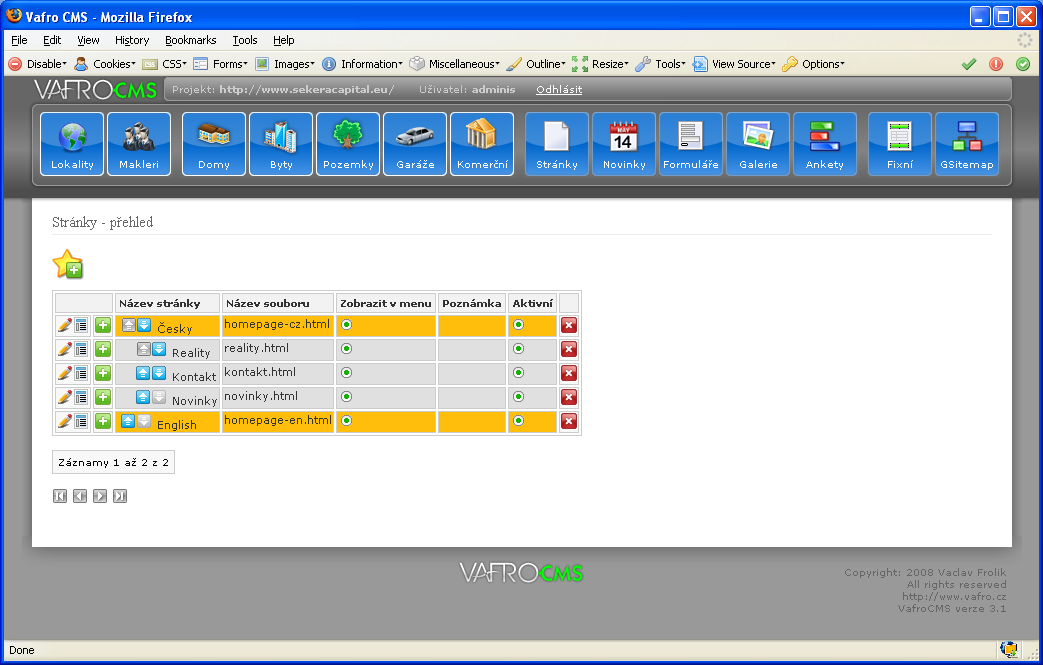The width and height of the screenshot is (1043, 665).
Task: Go to previous page of records
Action: click(x=80, y=496)
